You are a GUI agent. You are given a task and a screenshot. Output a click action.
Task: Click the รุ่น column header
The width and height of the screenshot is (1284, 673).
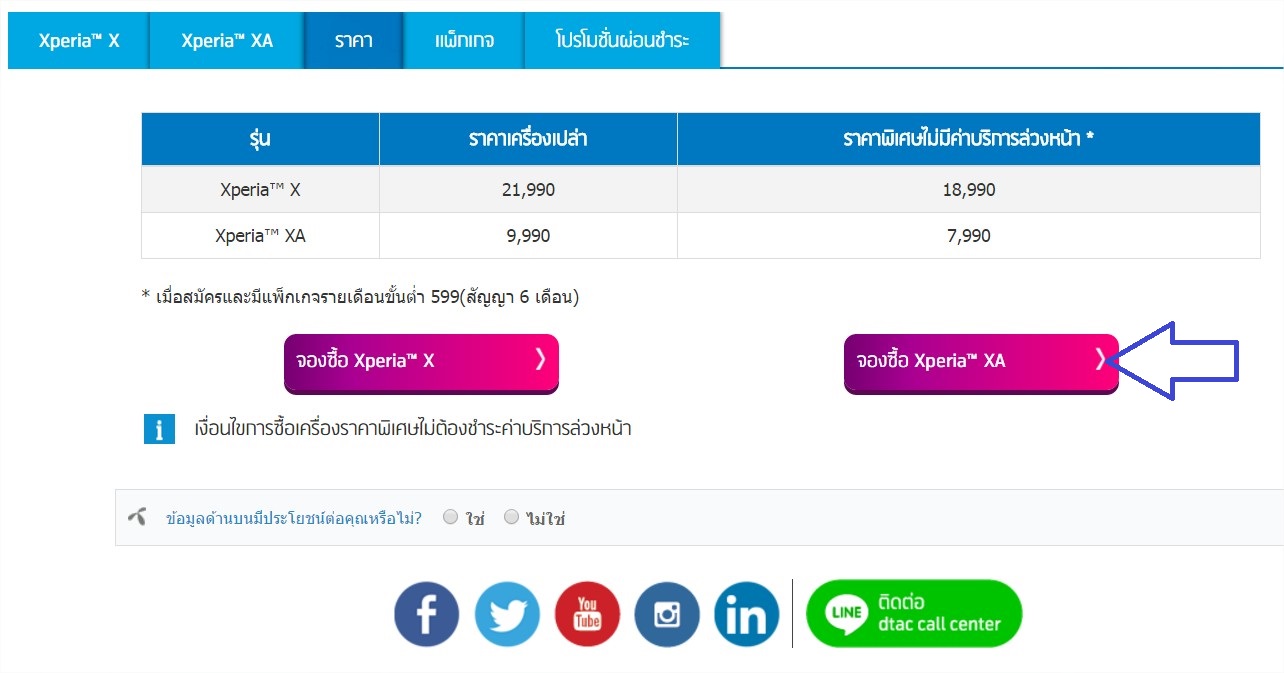coord(261,139)
